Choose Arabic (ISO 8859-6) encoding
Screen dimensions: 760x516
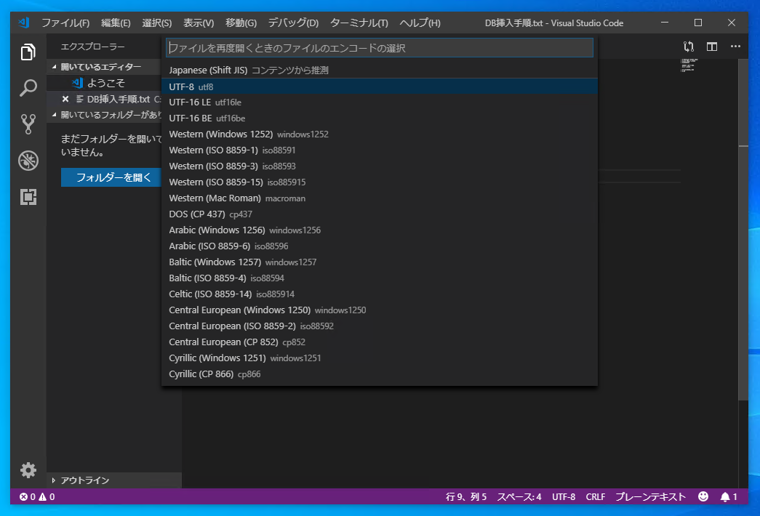coord(380,246)
